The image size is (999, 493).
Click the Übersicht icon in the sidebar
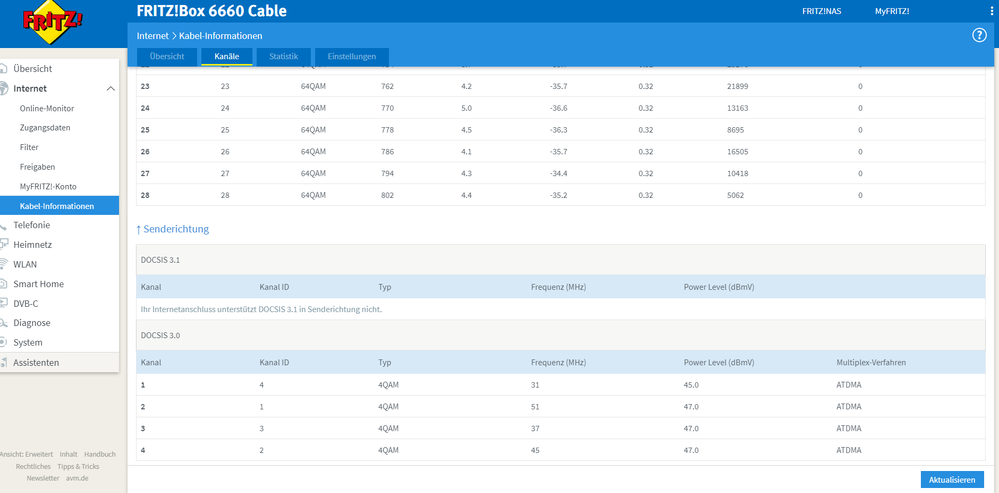point(5,69)
